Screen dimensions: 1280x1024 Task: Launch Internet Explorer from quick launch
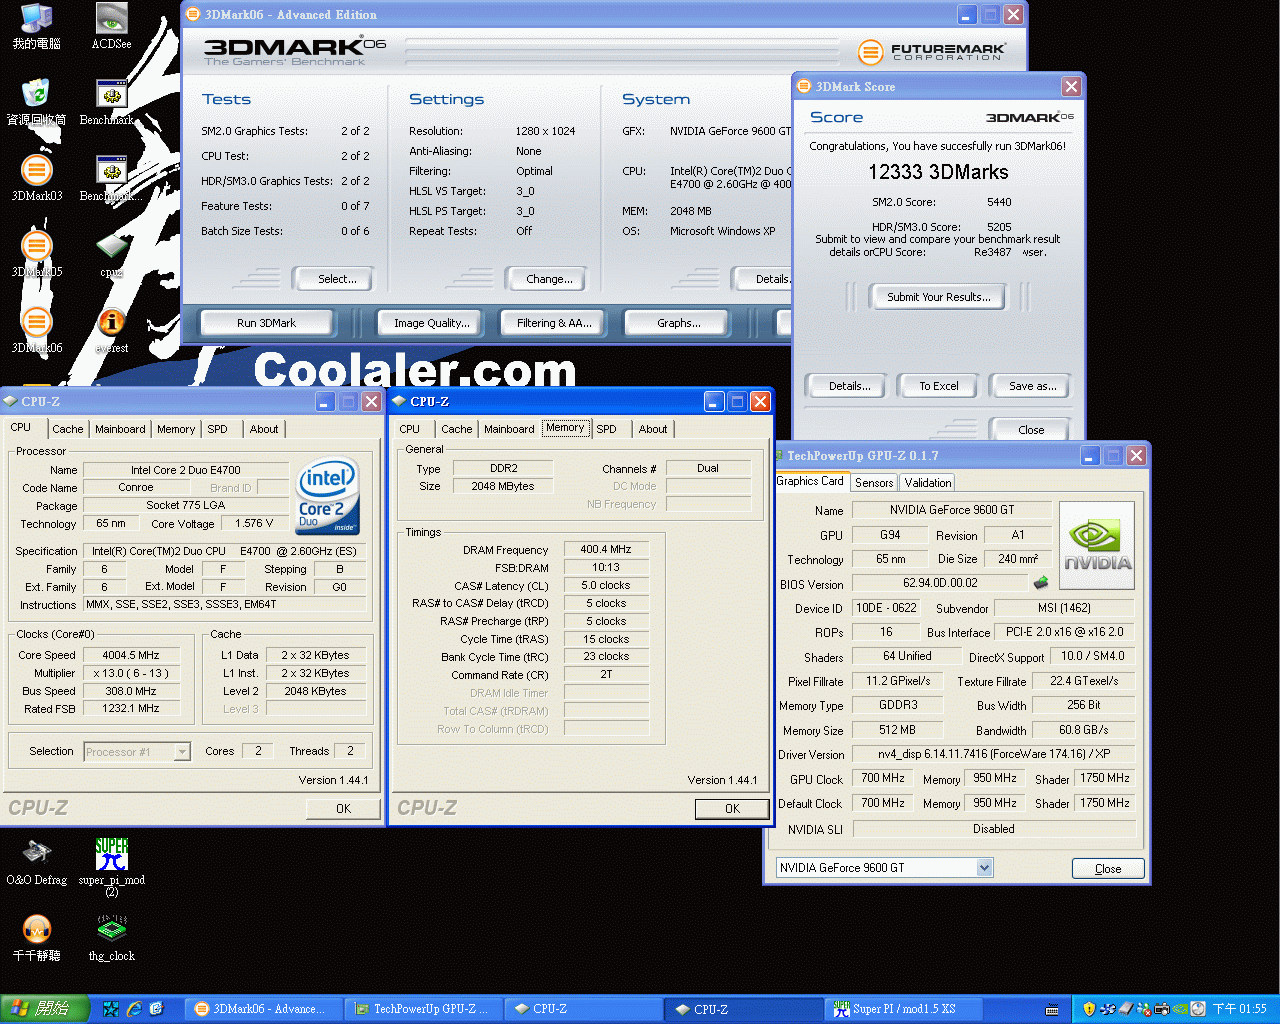pyautogui.click(x=134, y=1009)
